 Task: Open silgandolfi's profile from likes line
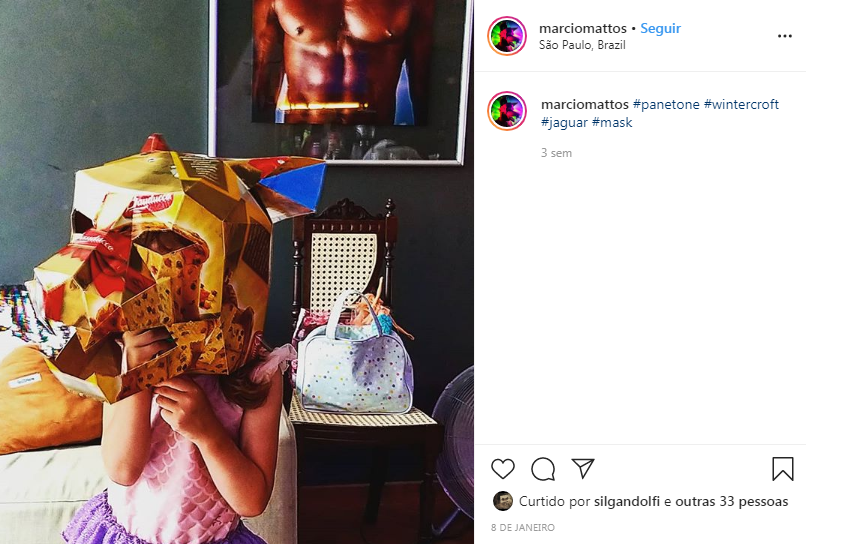click(627, 502)
